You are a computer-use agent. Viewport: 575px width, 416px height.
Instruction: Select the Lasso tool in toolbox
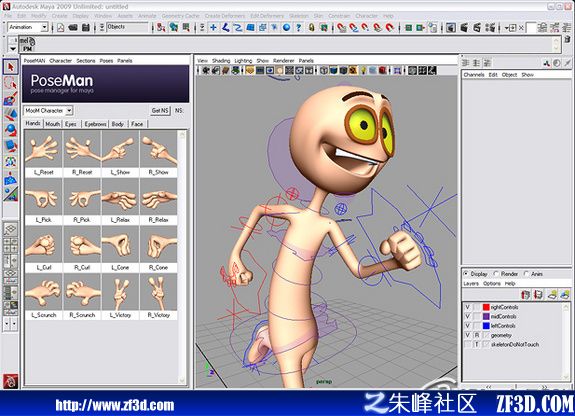coord(10,83)
